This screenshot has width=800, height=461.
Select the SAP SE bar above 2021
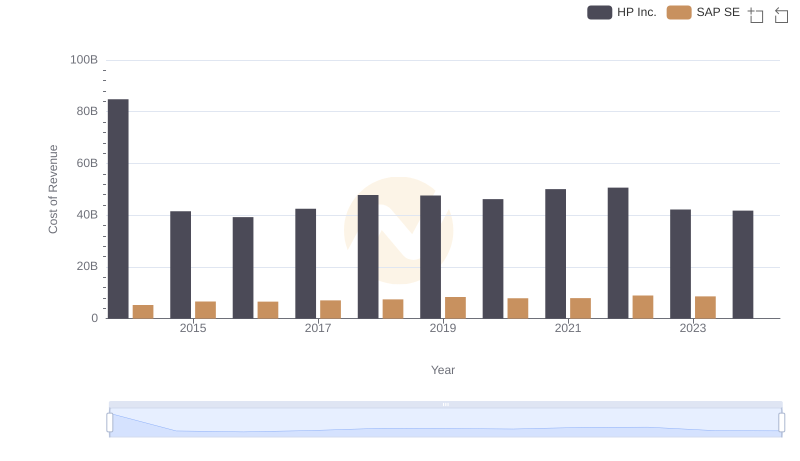pos(581,308)
